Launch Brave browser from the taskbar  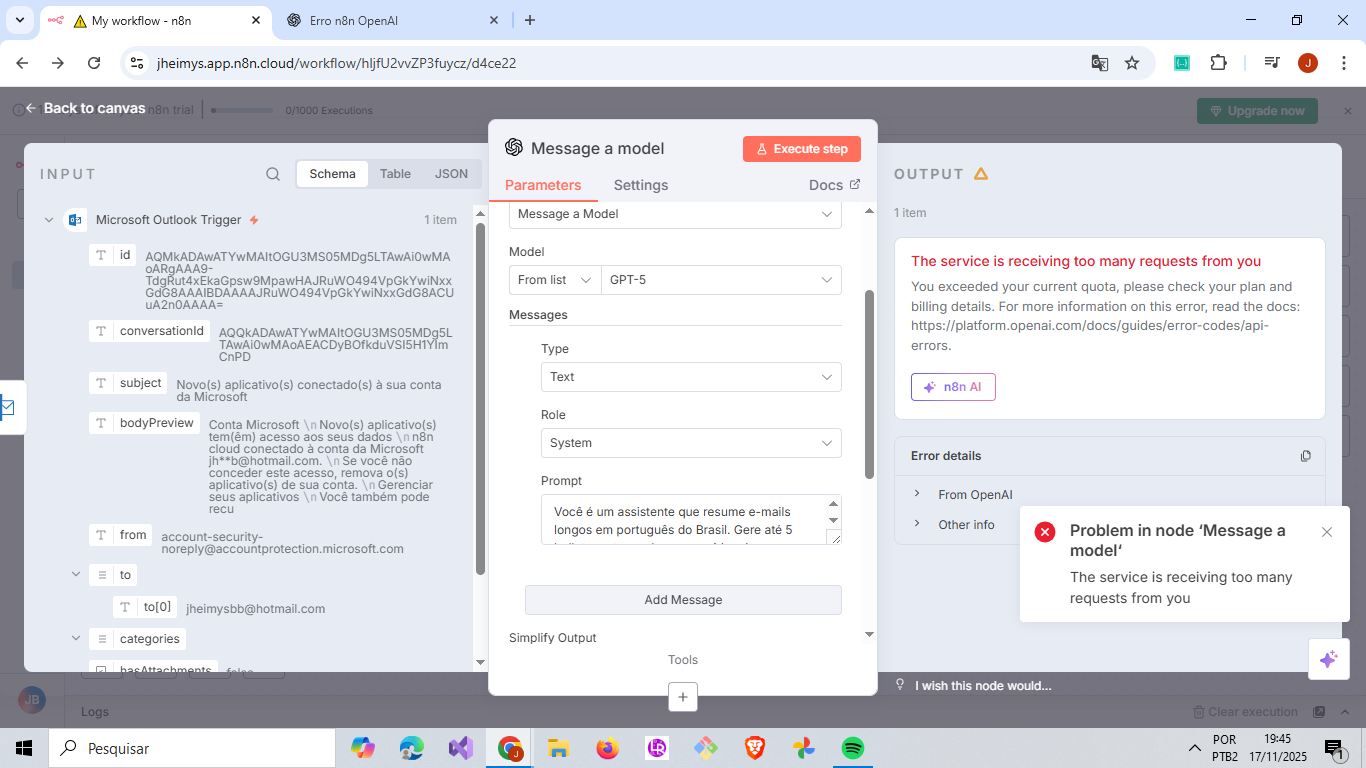click(755, 748)
